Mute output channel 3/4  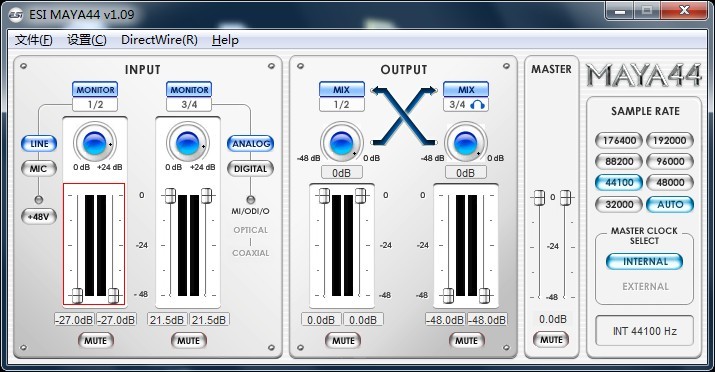(466, 341)
